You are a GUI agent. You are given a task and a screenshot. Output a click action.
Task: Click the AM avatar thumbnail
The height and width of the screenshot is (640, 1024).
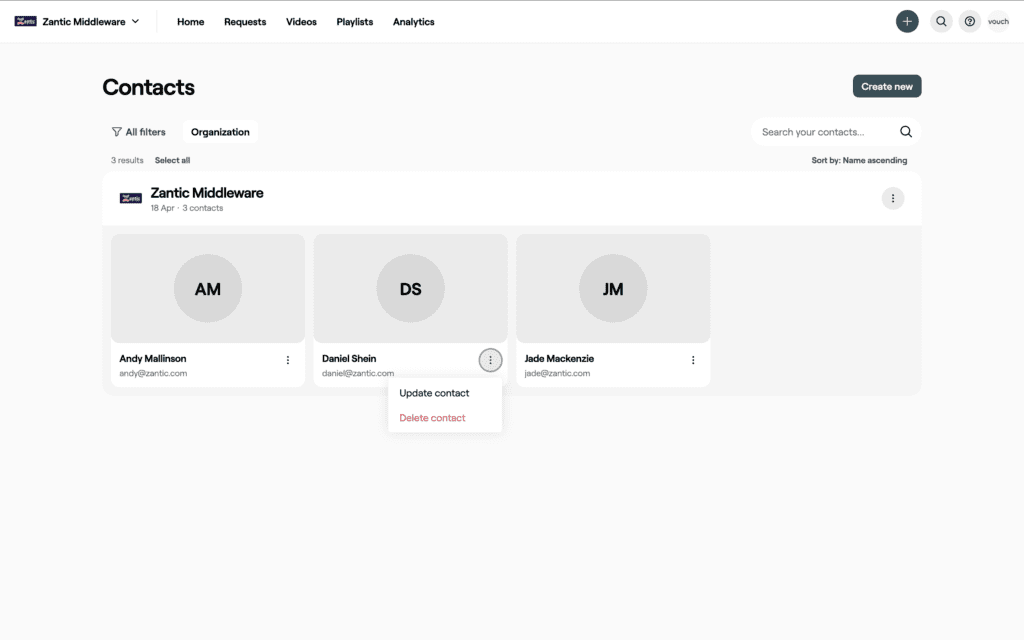(208, 289)
